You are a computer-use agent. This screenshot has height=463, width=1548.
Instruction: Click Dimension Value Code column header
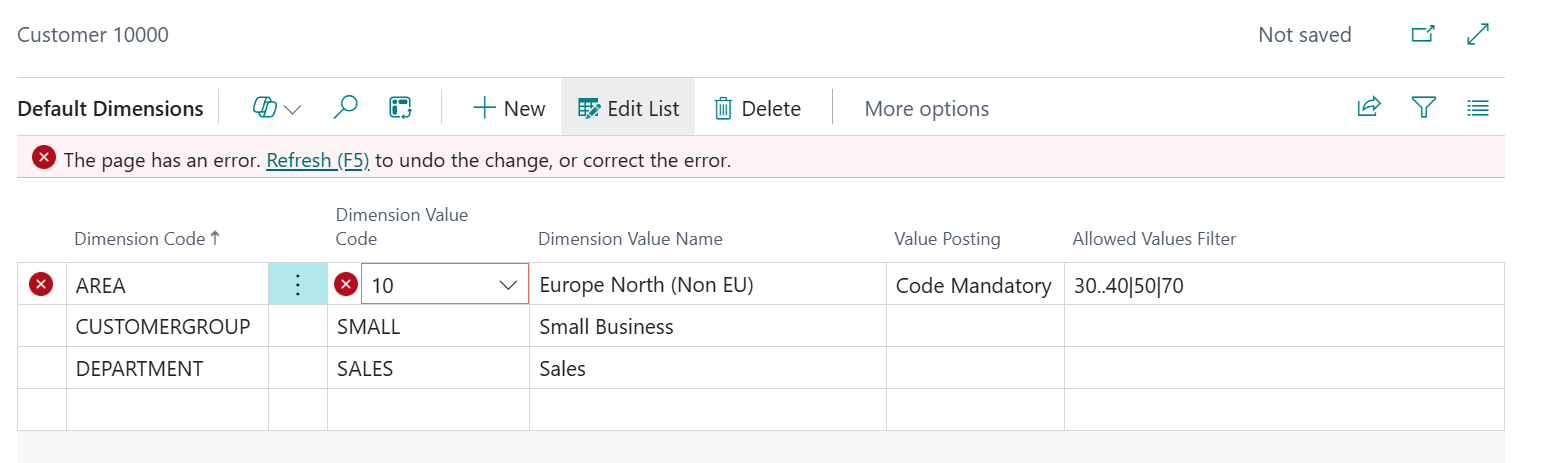pyautogui.click(x=402, y=227)
